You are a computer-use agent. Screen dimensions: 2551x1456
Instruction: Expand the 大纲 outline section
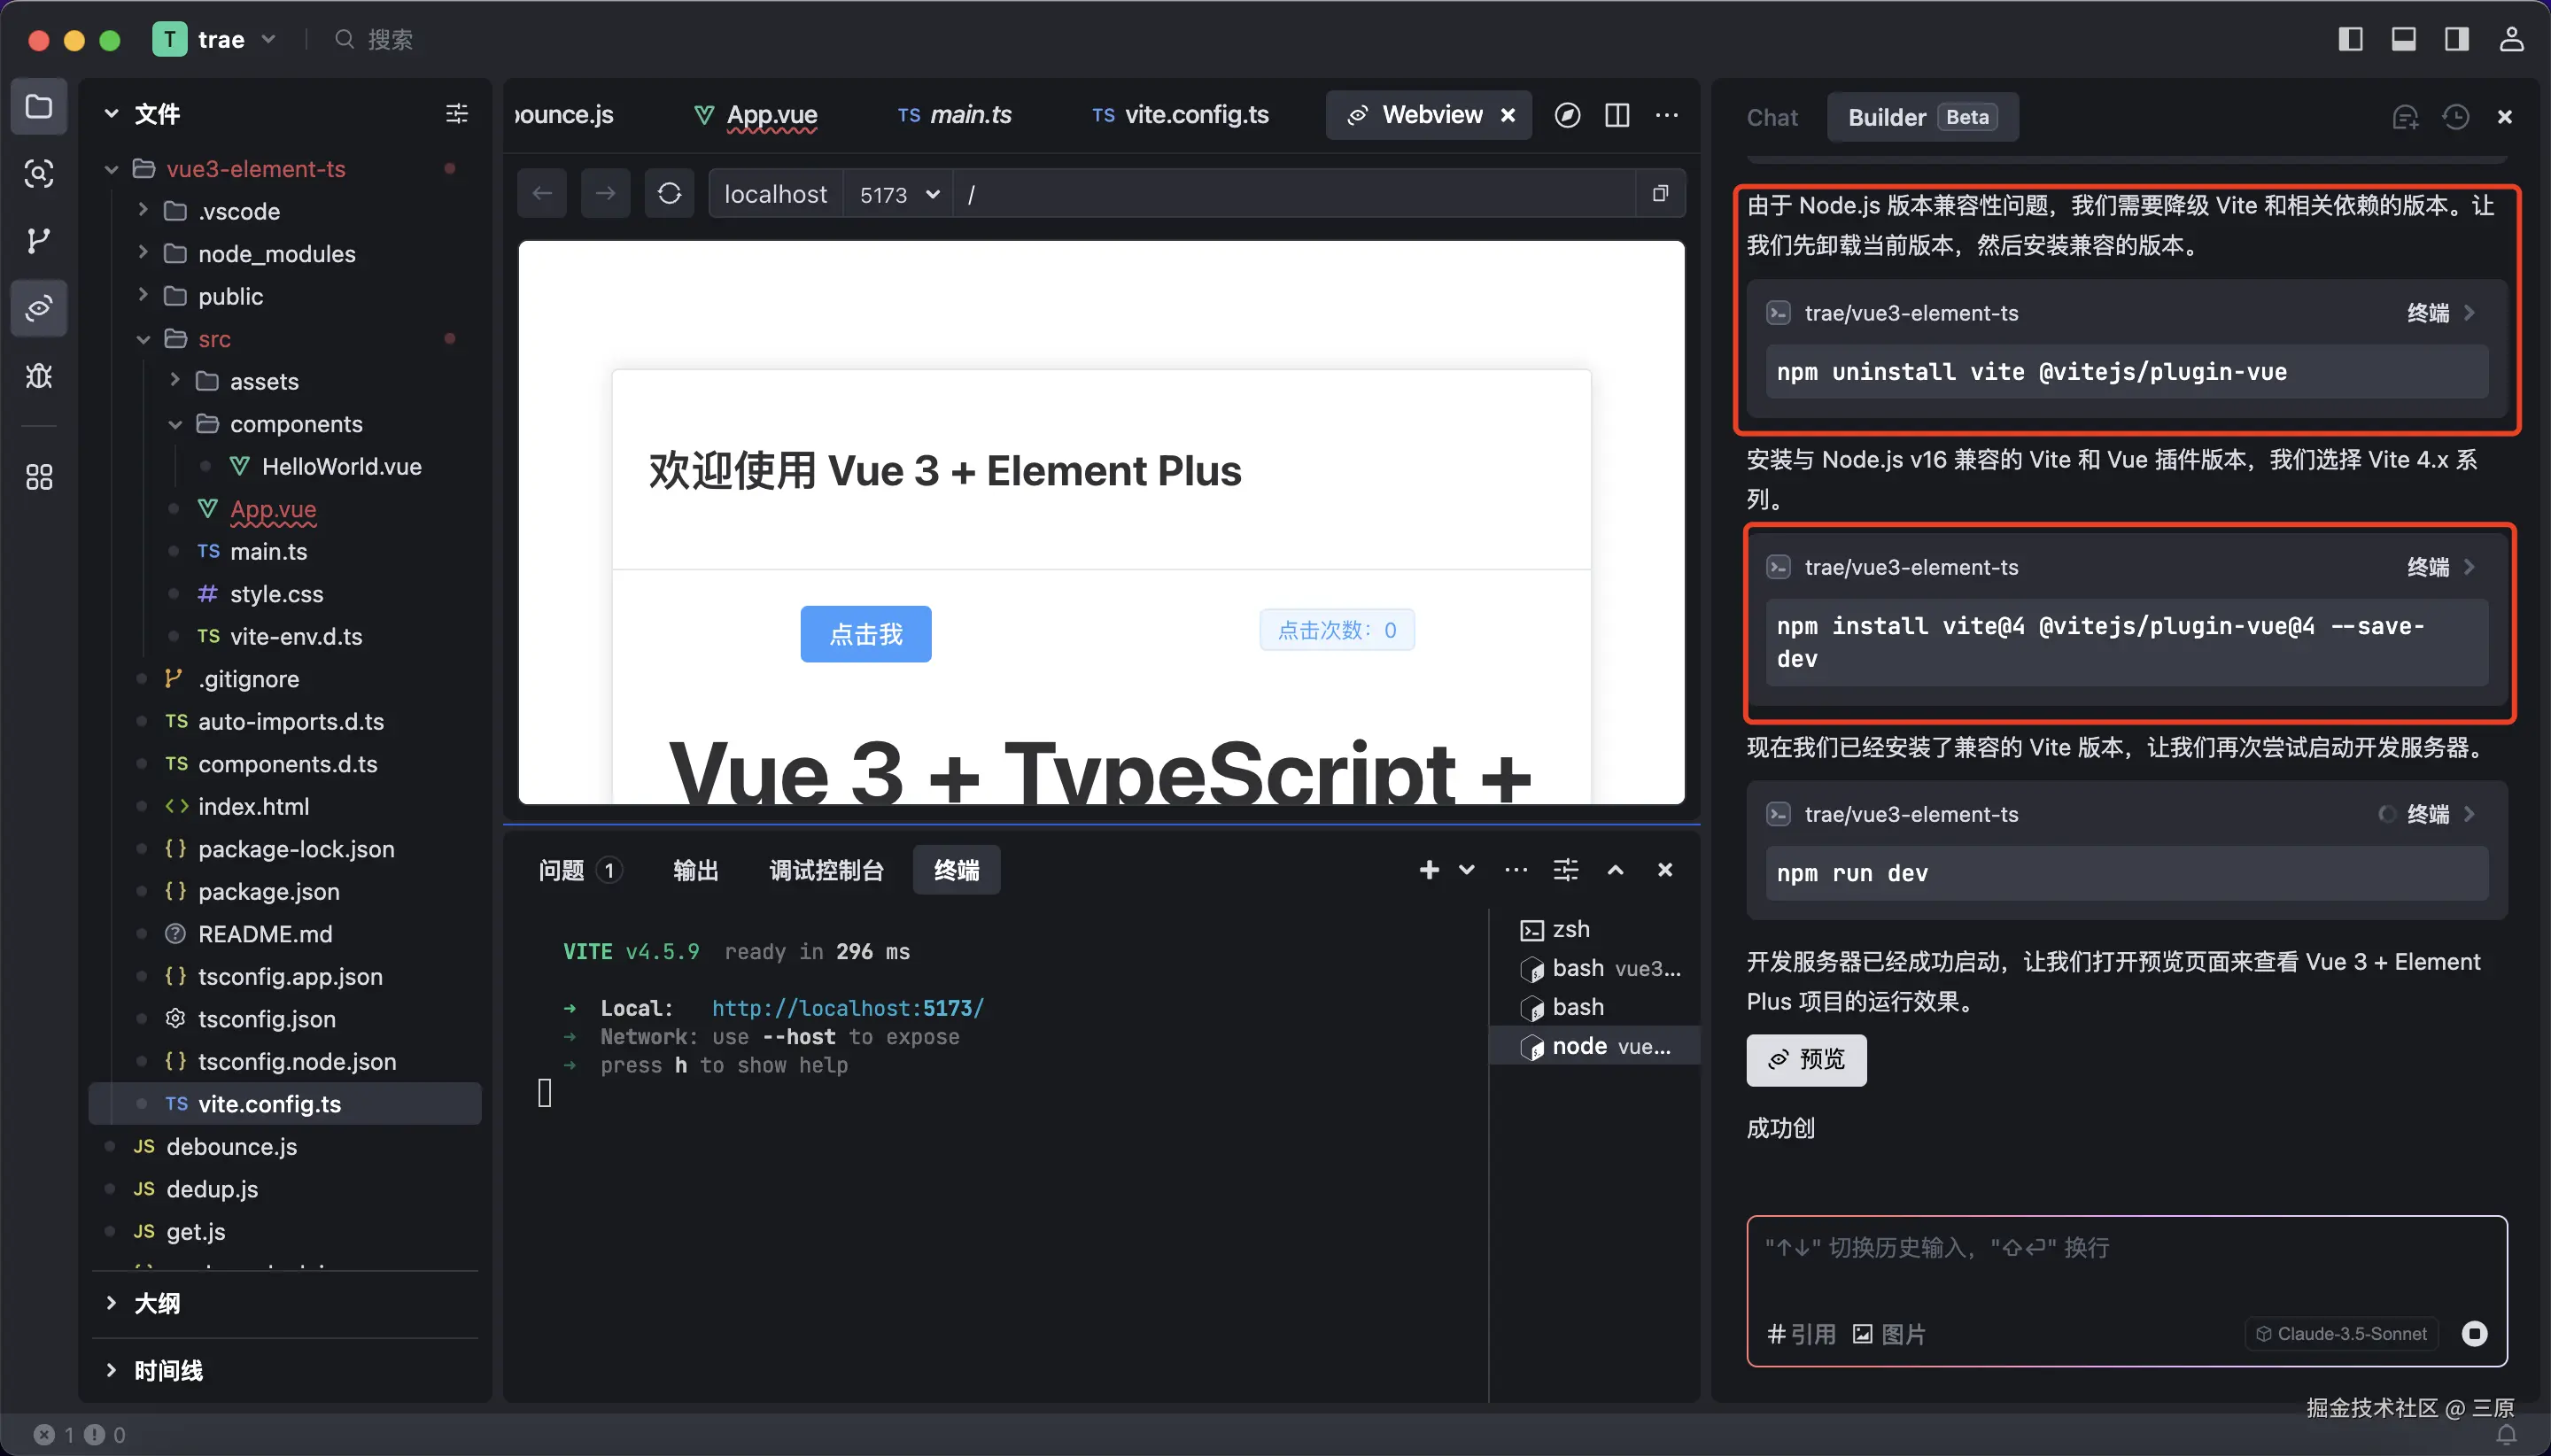coord(157,1303)
